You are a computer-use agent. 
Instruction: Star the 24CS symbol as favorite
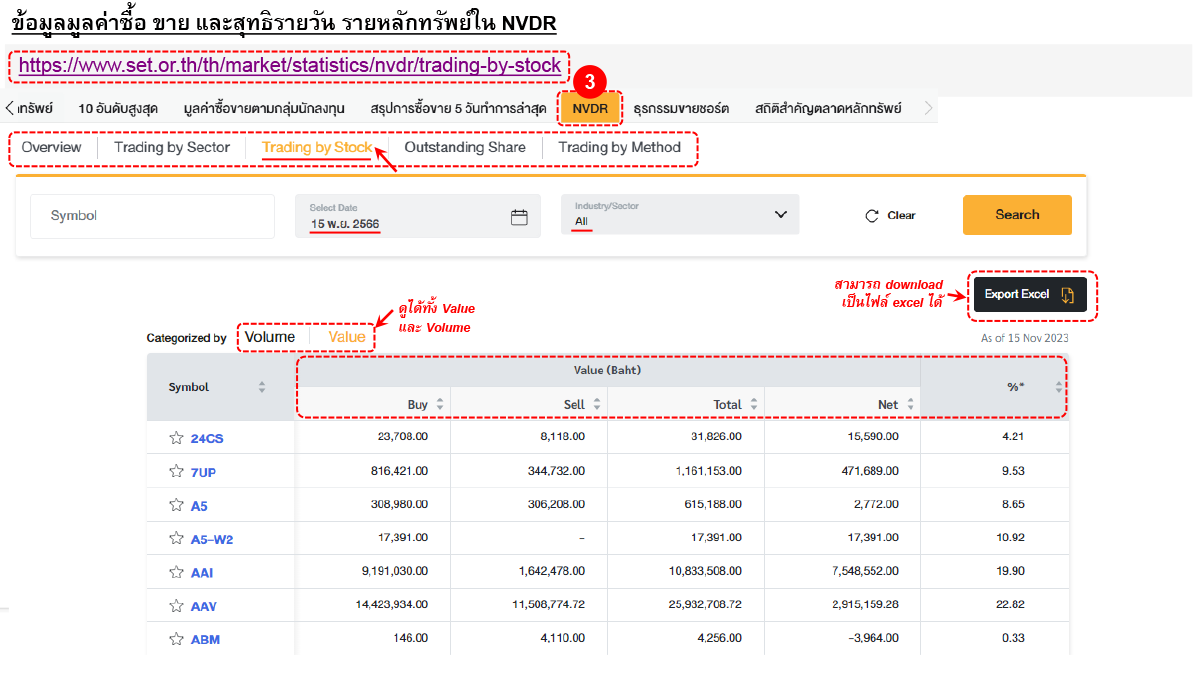[x=176, y=438]
